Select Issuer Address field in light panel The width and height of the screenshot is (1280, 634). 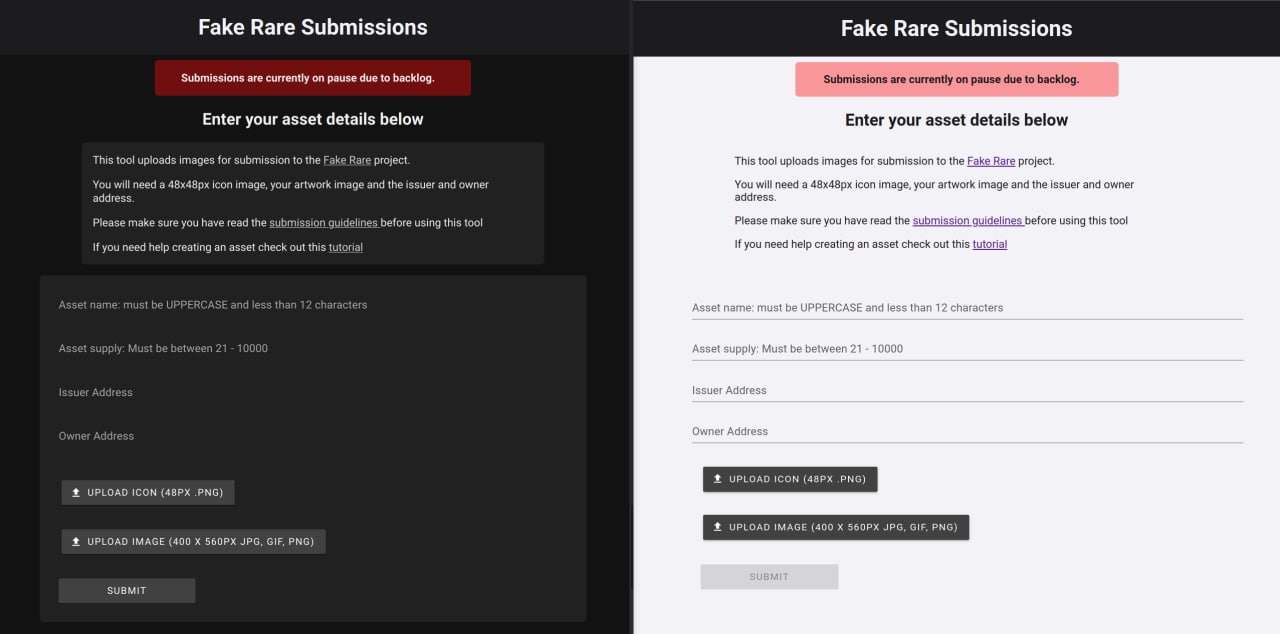pos(967,390)
